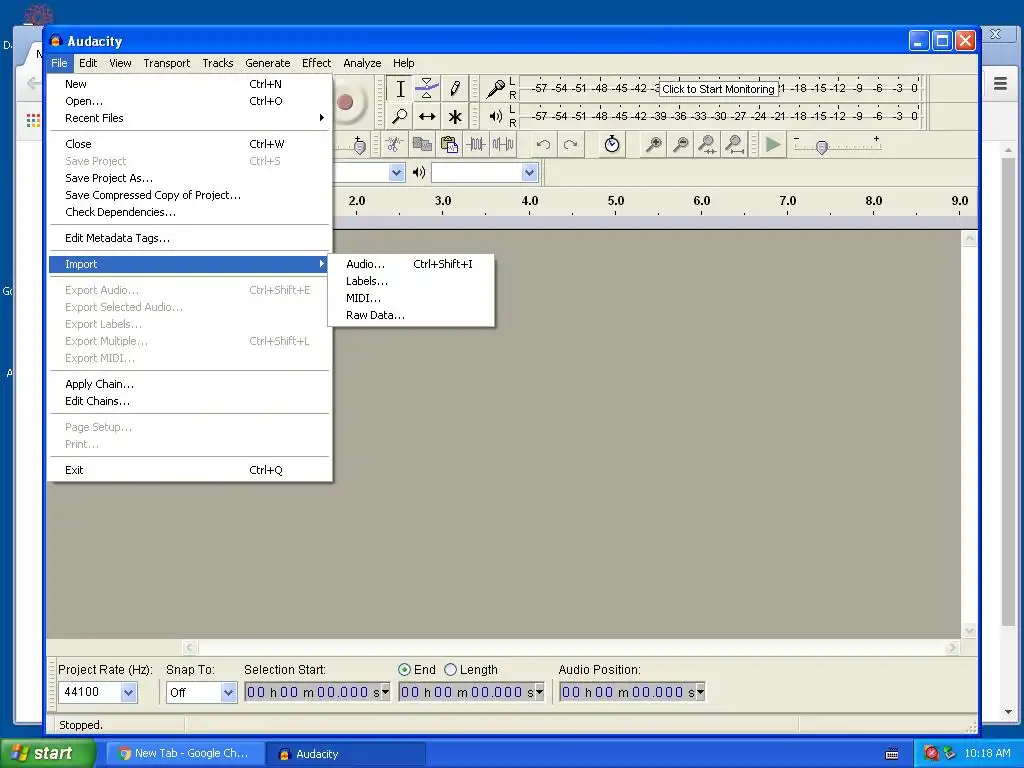Click the Windows start button
1024x768 pixels.
[x=48, y=754]
